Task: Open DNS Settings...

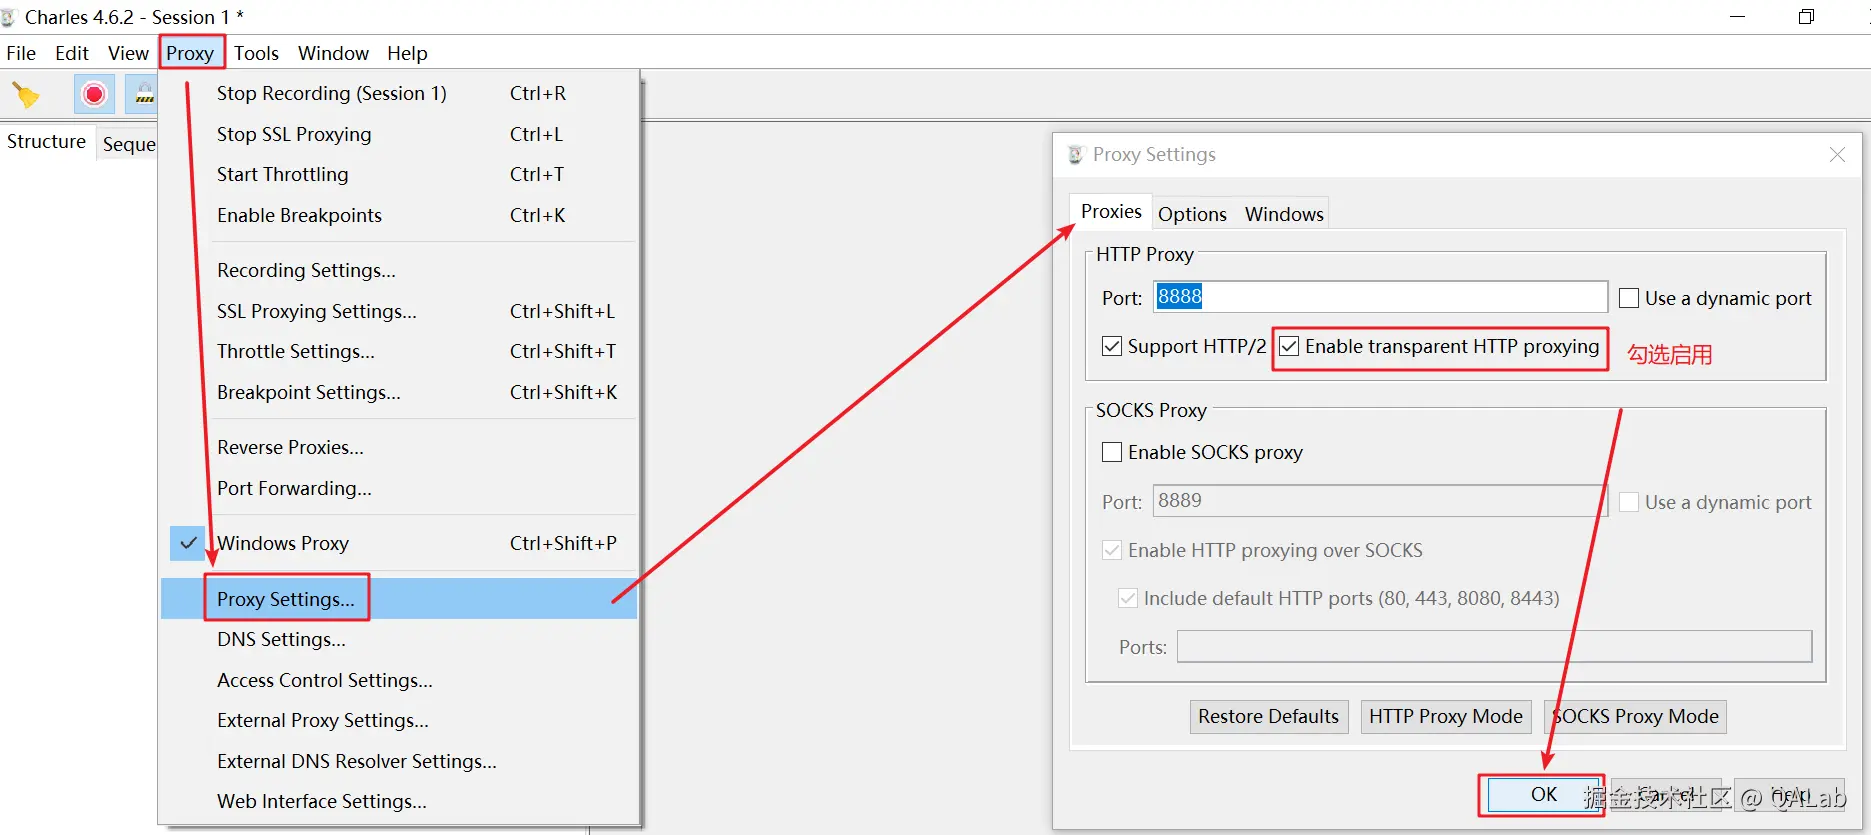Action: click(x=399, y=639)
